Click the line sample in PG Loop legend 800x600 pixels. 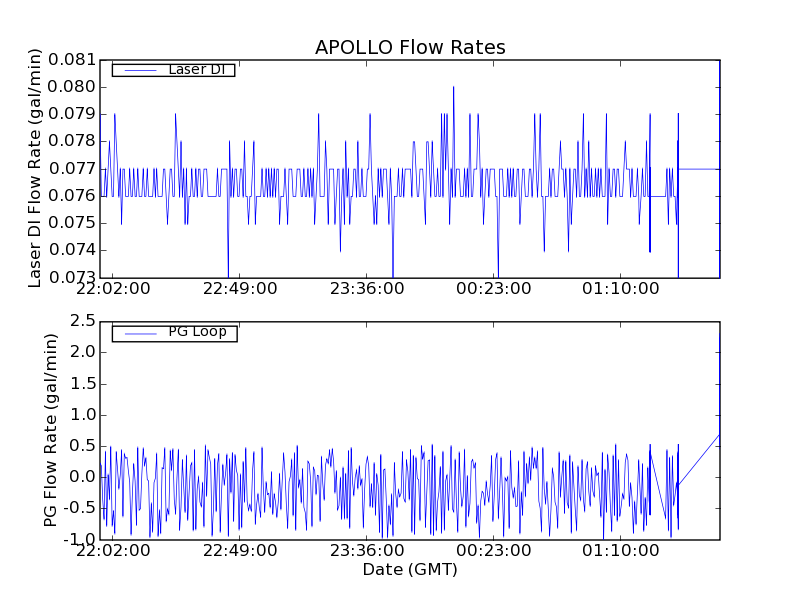140,334
